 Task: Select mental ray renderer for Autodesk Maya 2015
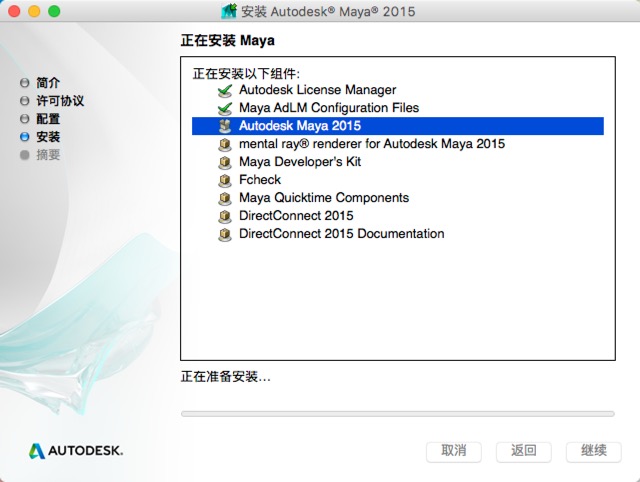[398, 144]
